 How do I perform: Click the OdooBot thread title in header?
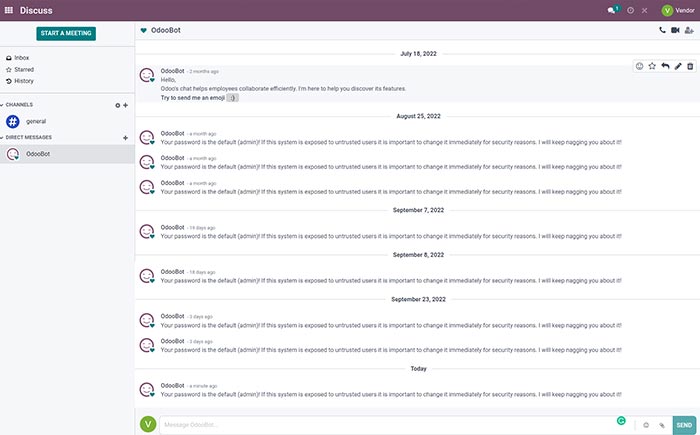pyautogui.click(x=166, y=30)
